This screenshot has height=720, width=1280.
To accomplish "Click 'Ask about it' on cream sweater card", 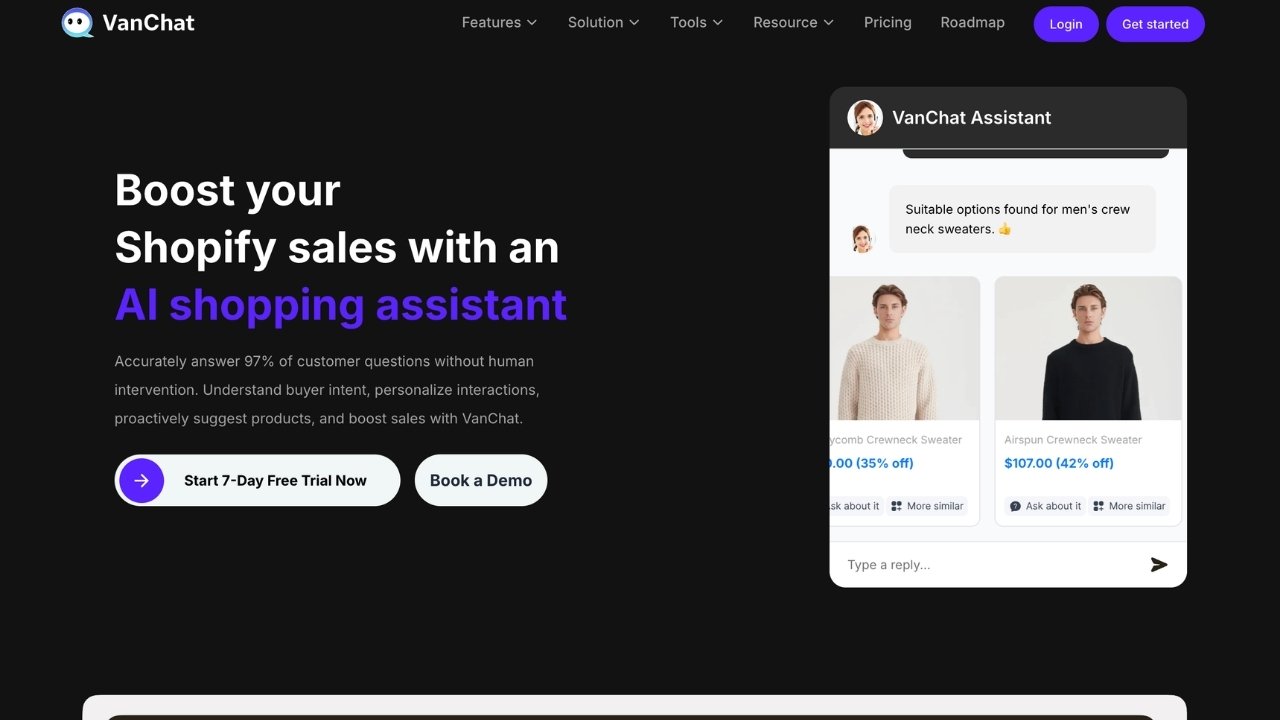I will click(856, 506).
